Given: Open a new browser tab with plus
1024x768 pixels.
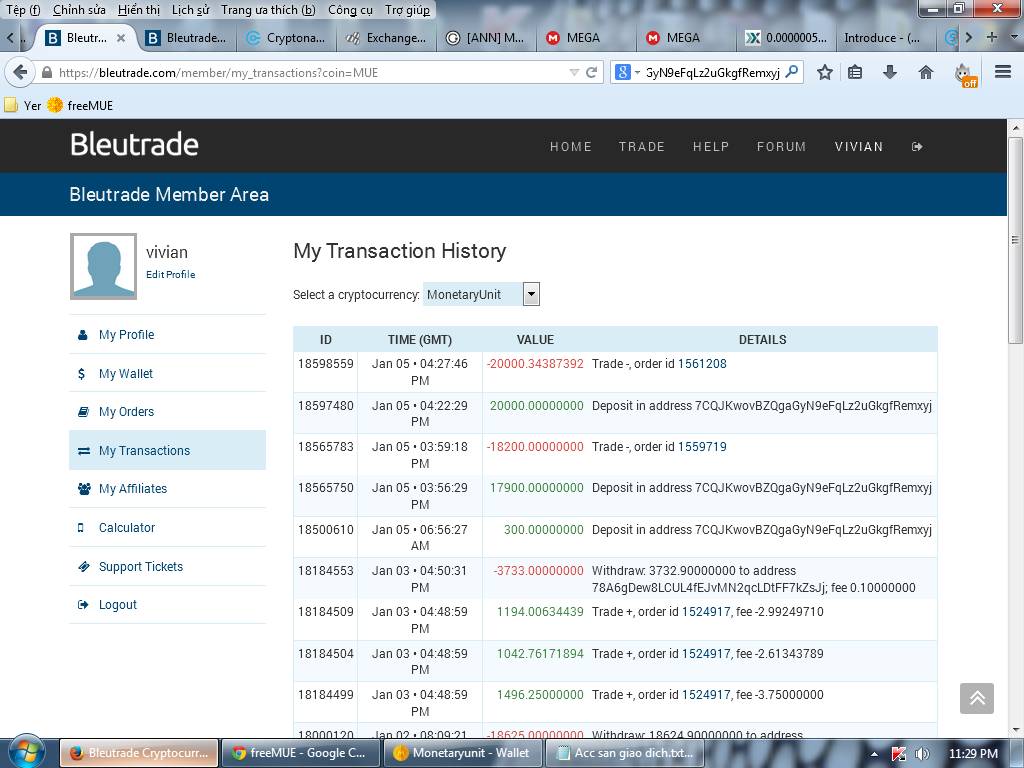Looking at the screenshot, I should [x=991, y=37].
